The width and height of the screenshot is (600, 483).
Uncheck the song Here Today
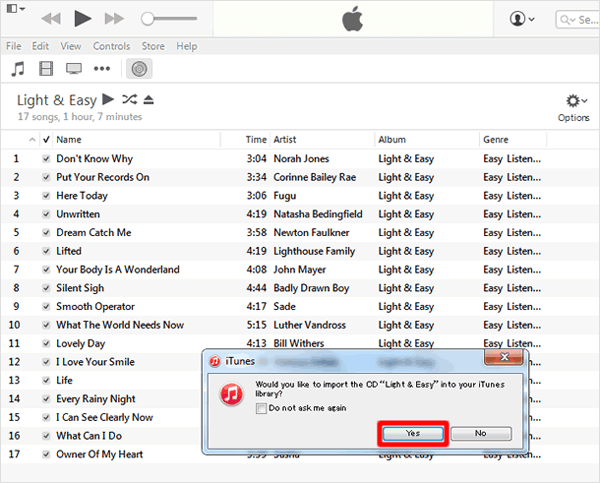pos(46,196)
